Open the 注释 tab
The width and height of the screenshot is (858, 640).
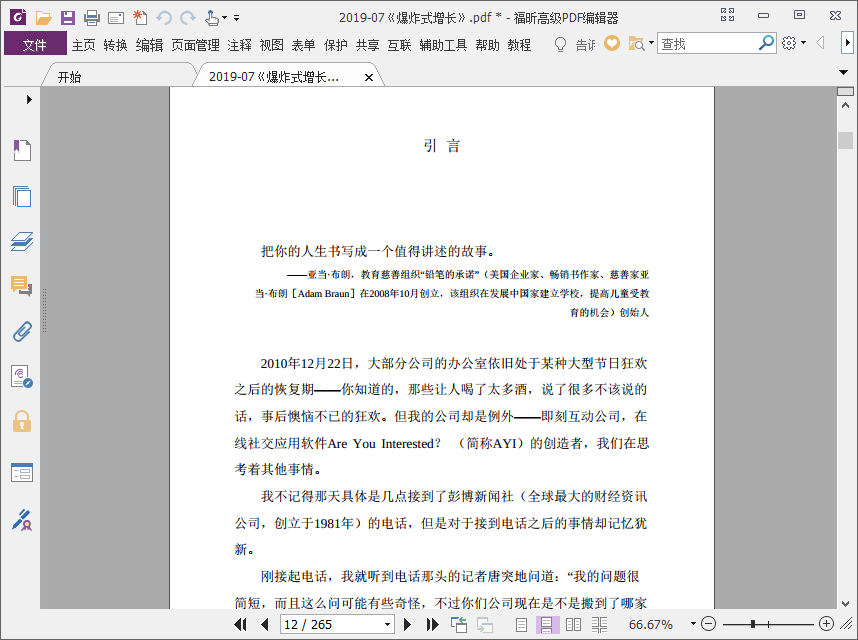click(x=240, y=45)
